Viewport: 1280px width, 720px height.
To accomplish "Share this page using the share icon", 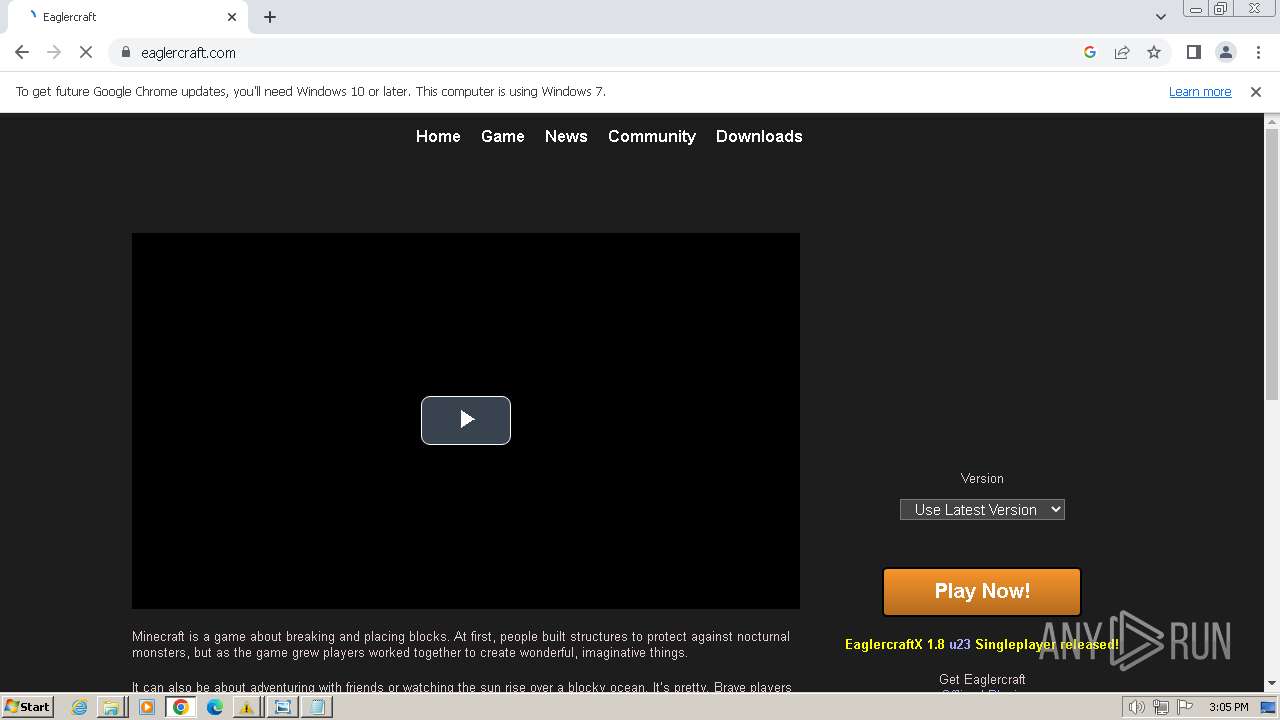I will click(x=1122, y=52).
